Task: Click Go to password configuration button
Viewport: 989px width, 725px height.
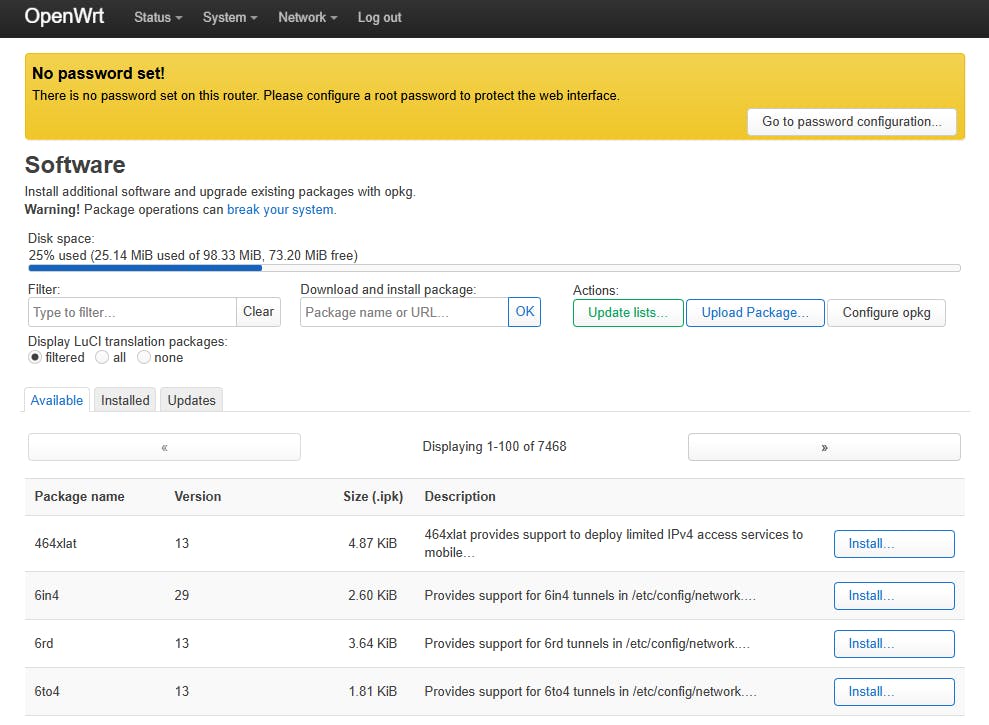Action: click(851, 122)
